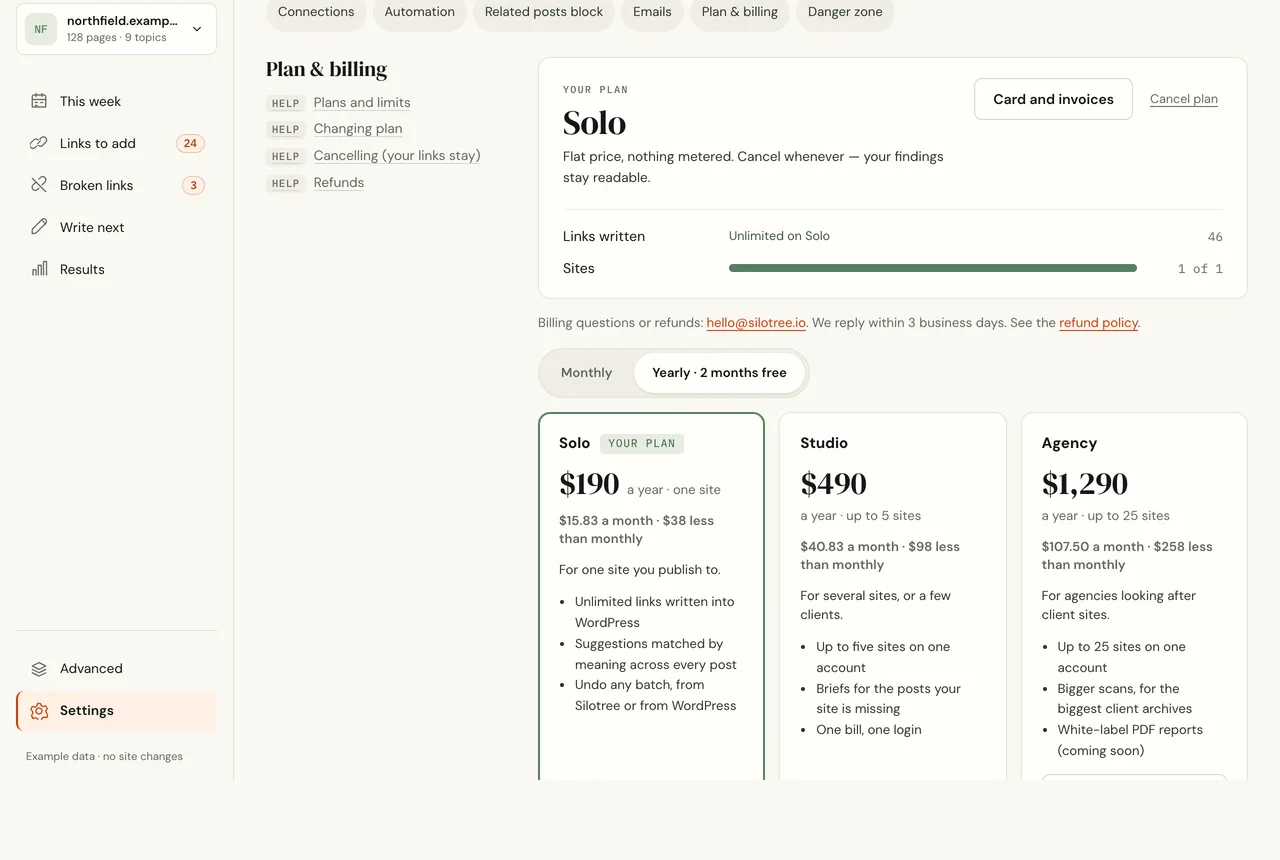Open Write next in the sidebar
The width and height of the screenshot is (1280, 860).
point(116,227)
